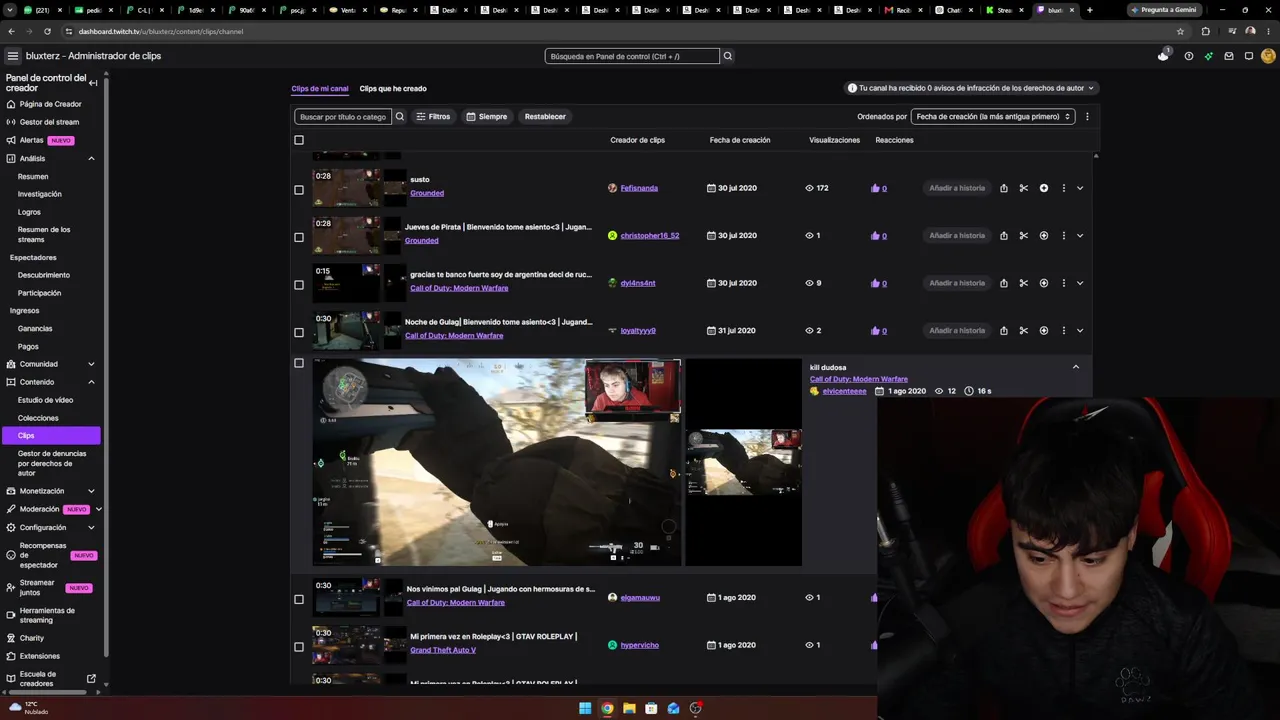Click the plus circle on "susto" clip
The height and width of the screenshot is (720, 1280).
click(x=1044, y=188)
